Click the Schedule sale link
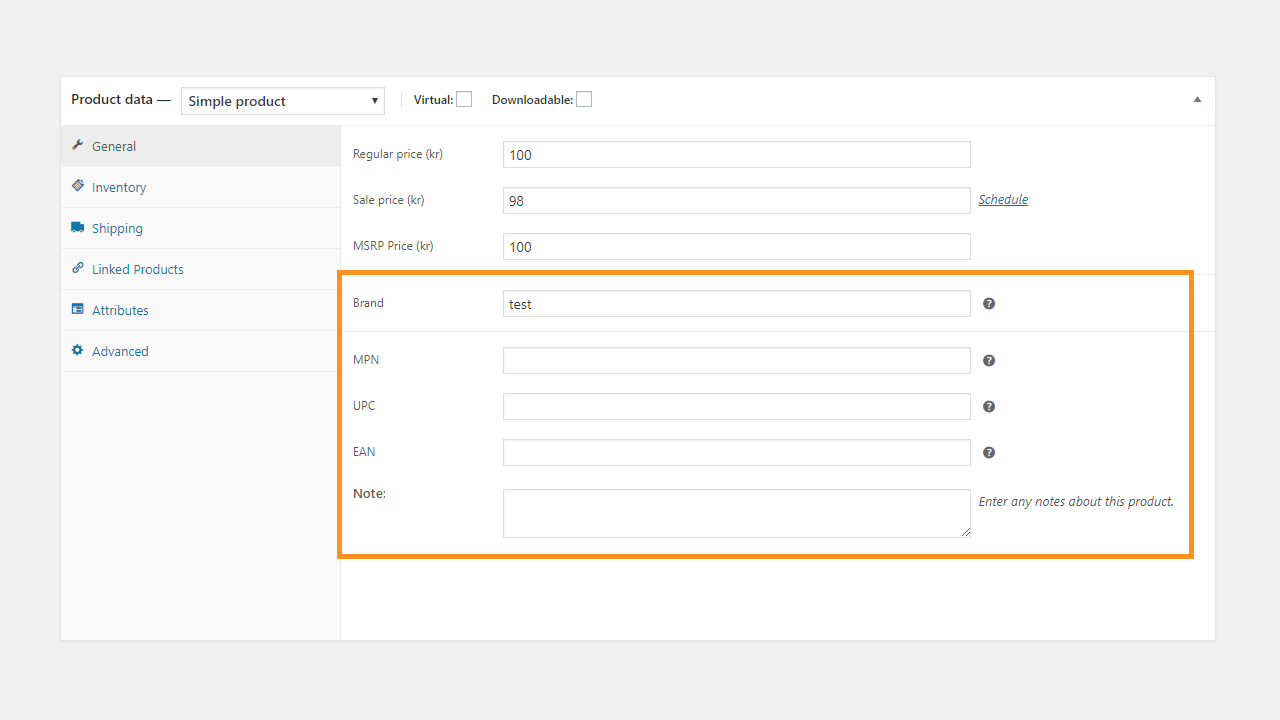 pos(1003,199)
